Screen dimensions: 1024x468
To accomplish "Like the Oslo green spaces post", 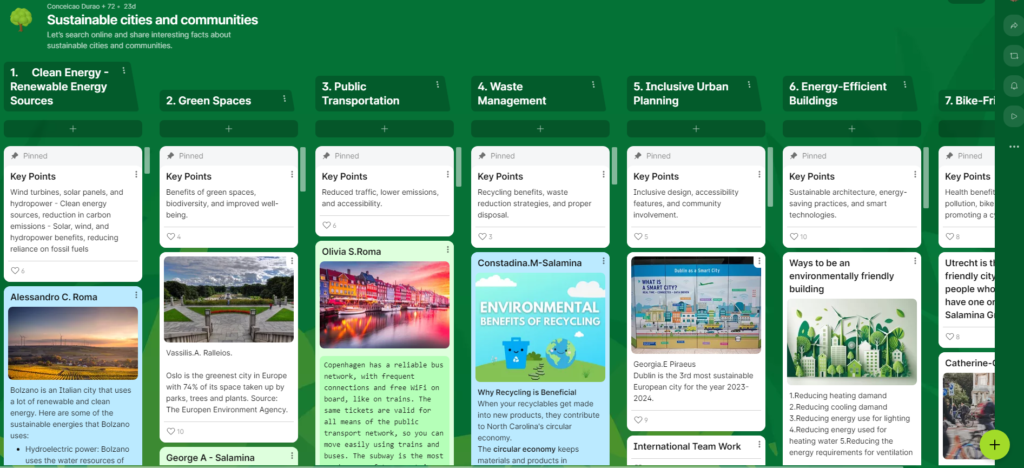I will (172, 431).
